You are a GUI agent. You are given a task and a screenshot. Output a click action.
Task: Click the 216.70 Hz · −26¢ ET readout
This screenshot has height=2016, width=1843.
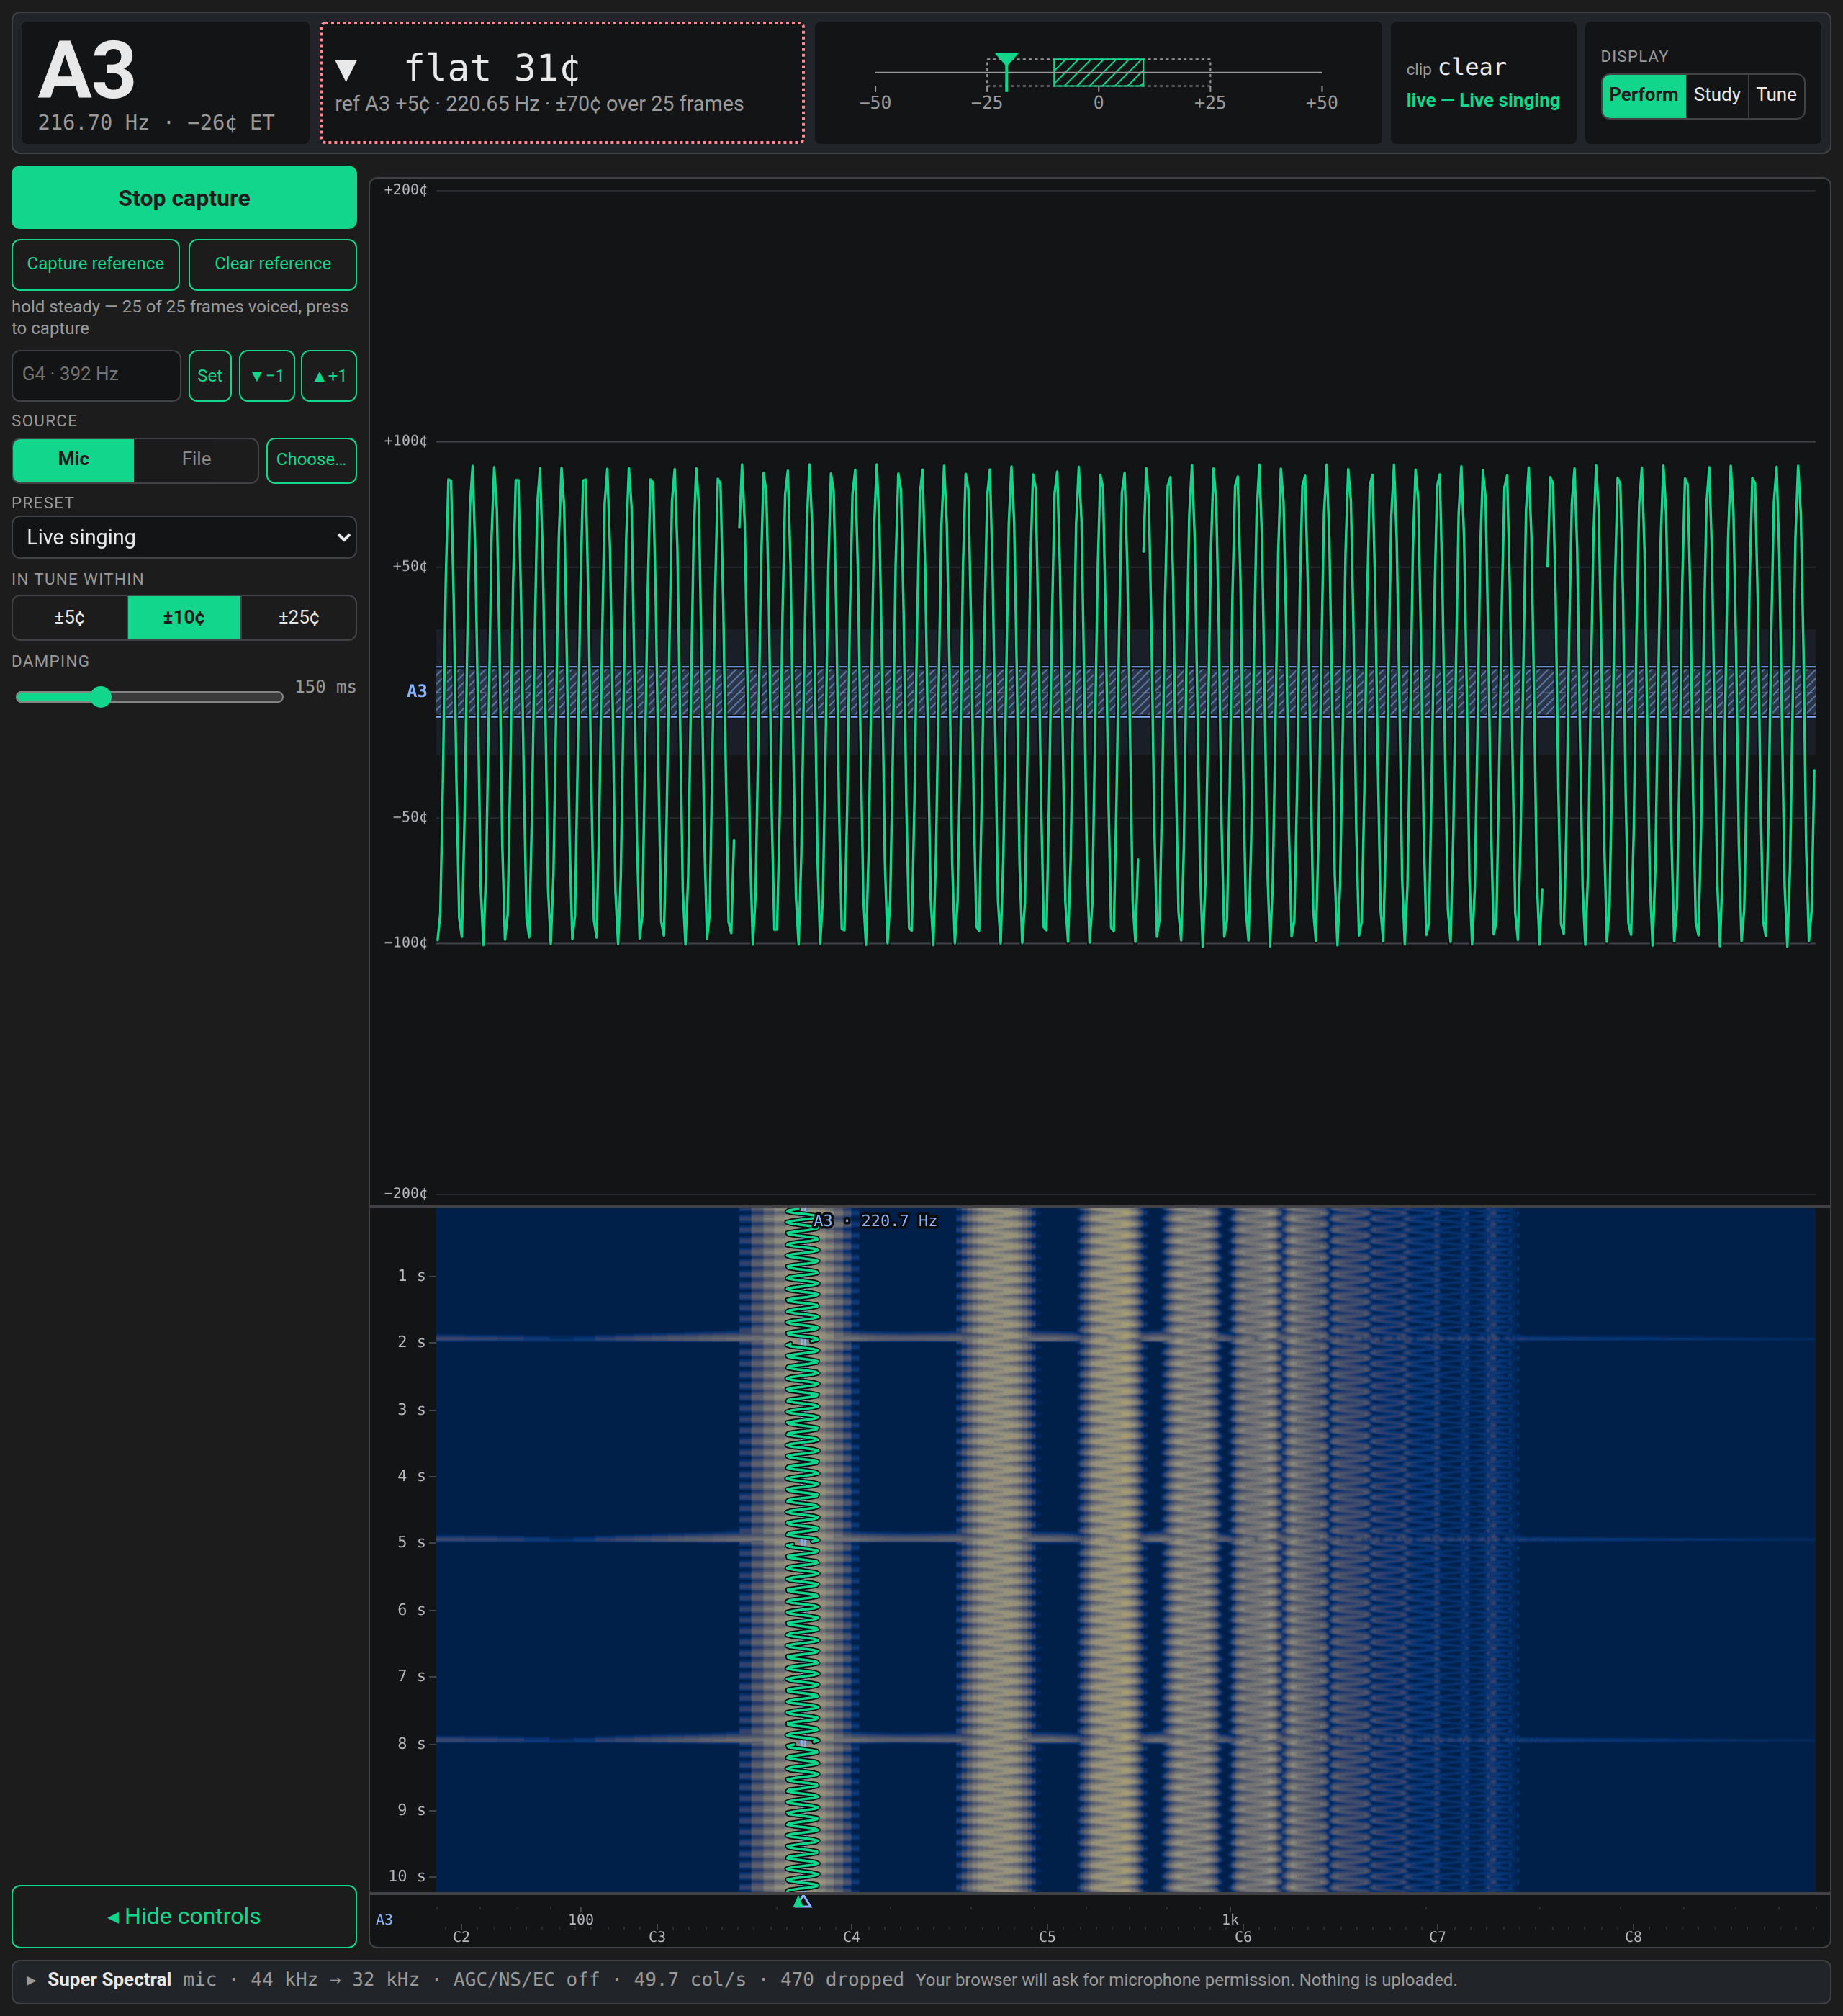point(156,123)
